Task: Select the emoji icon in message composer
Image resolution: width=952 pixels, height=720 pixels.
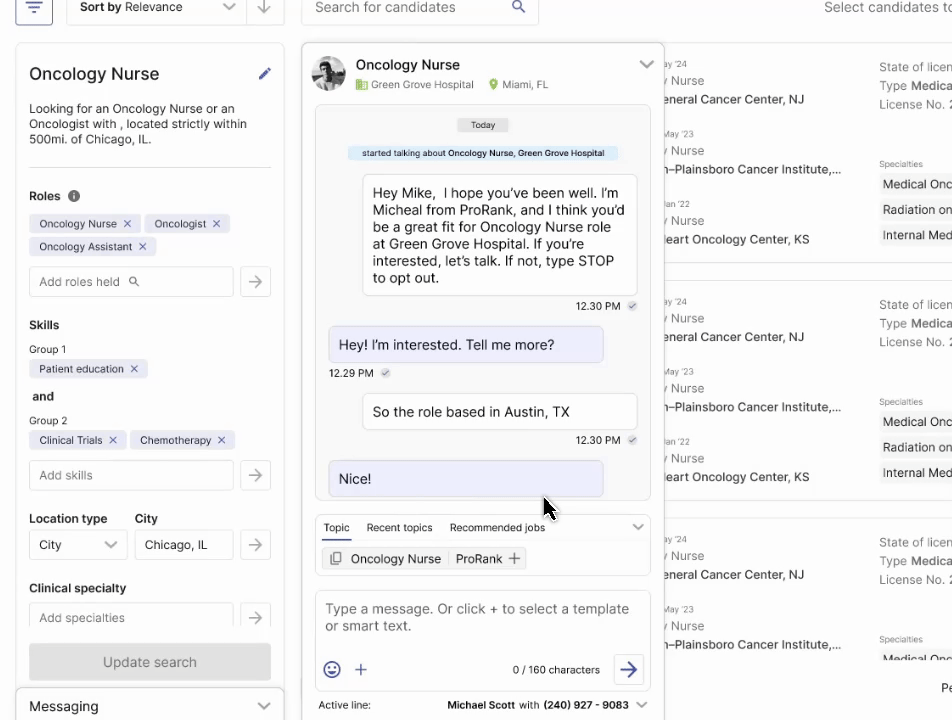Action: 331,669
